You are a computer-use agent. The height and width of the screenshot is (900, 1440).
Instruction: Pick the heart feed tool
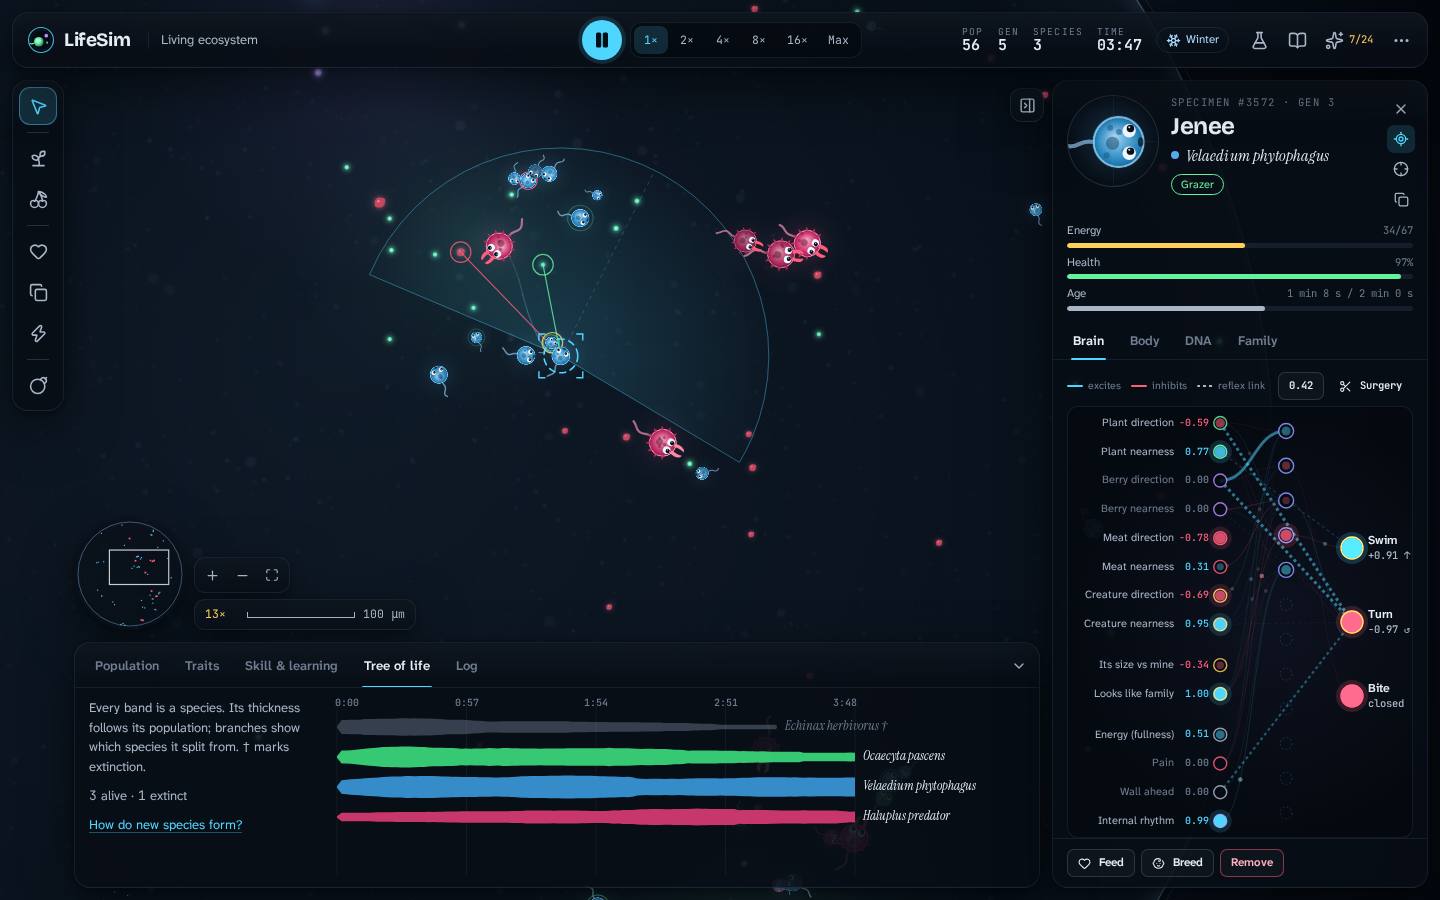point(38,252)
